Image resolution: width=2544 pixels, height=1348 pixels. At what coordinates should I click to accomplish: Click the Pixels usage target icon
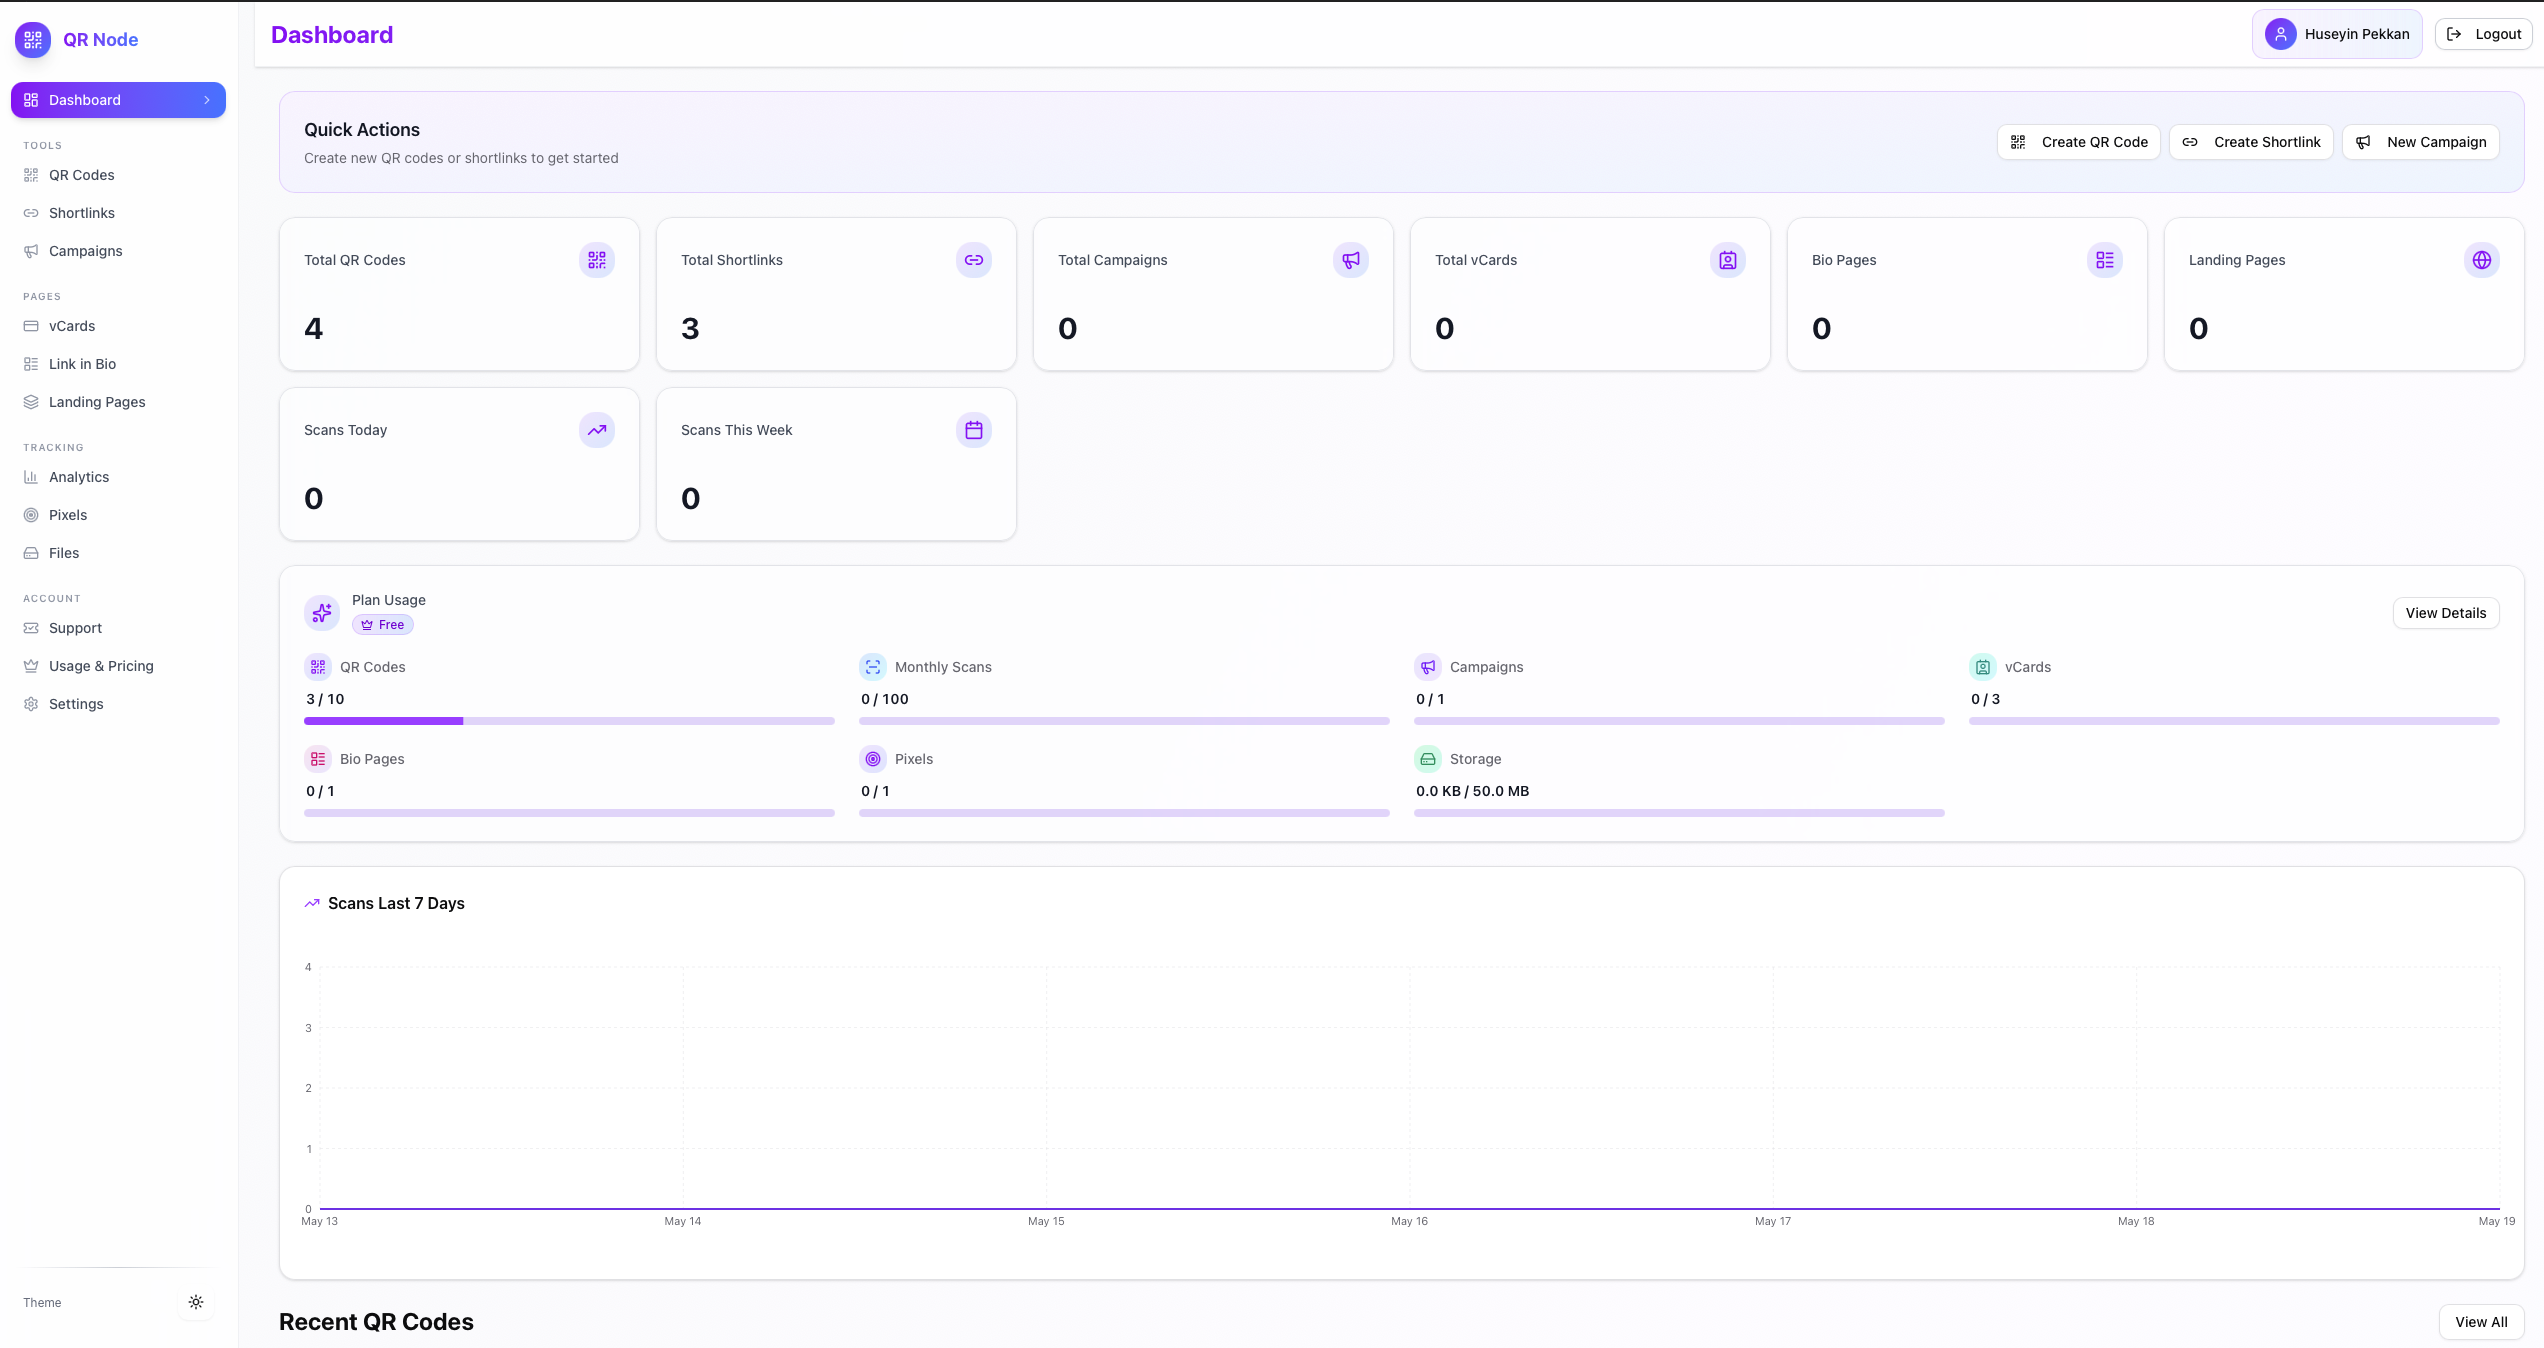[873, 759]
